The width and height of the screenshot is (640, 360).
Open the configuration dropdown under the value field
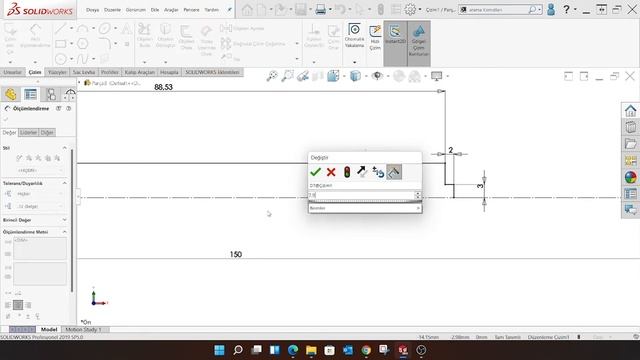(365, 208)
